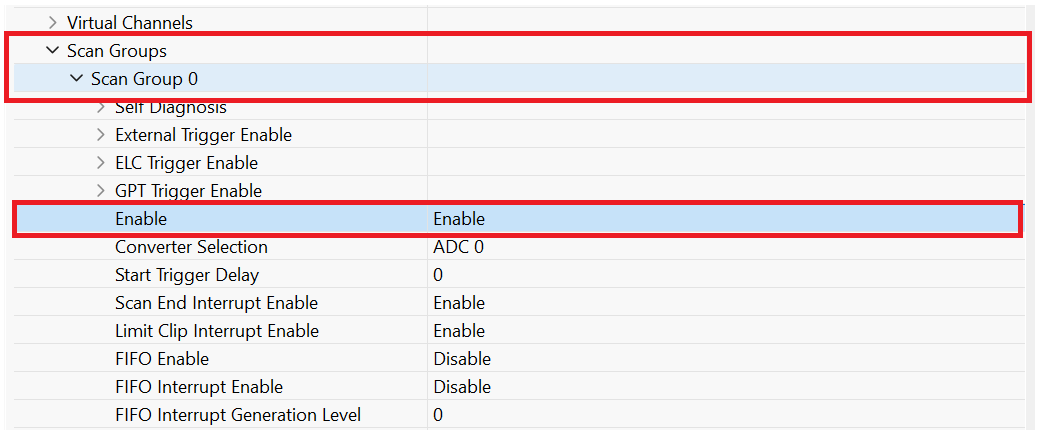Screen dimensions: 1039x440
Task: Expand GPT Trigger Enable settings
Action: (x=101, y=191)
